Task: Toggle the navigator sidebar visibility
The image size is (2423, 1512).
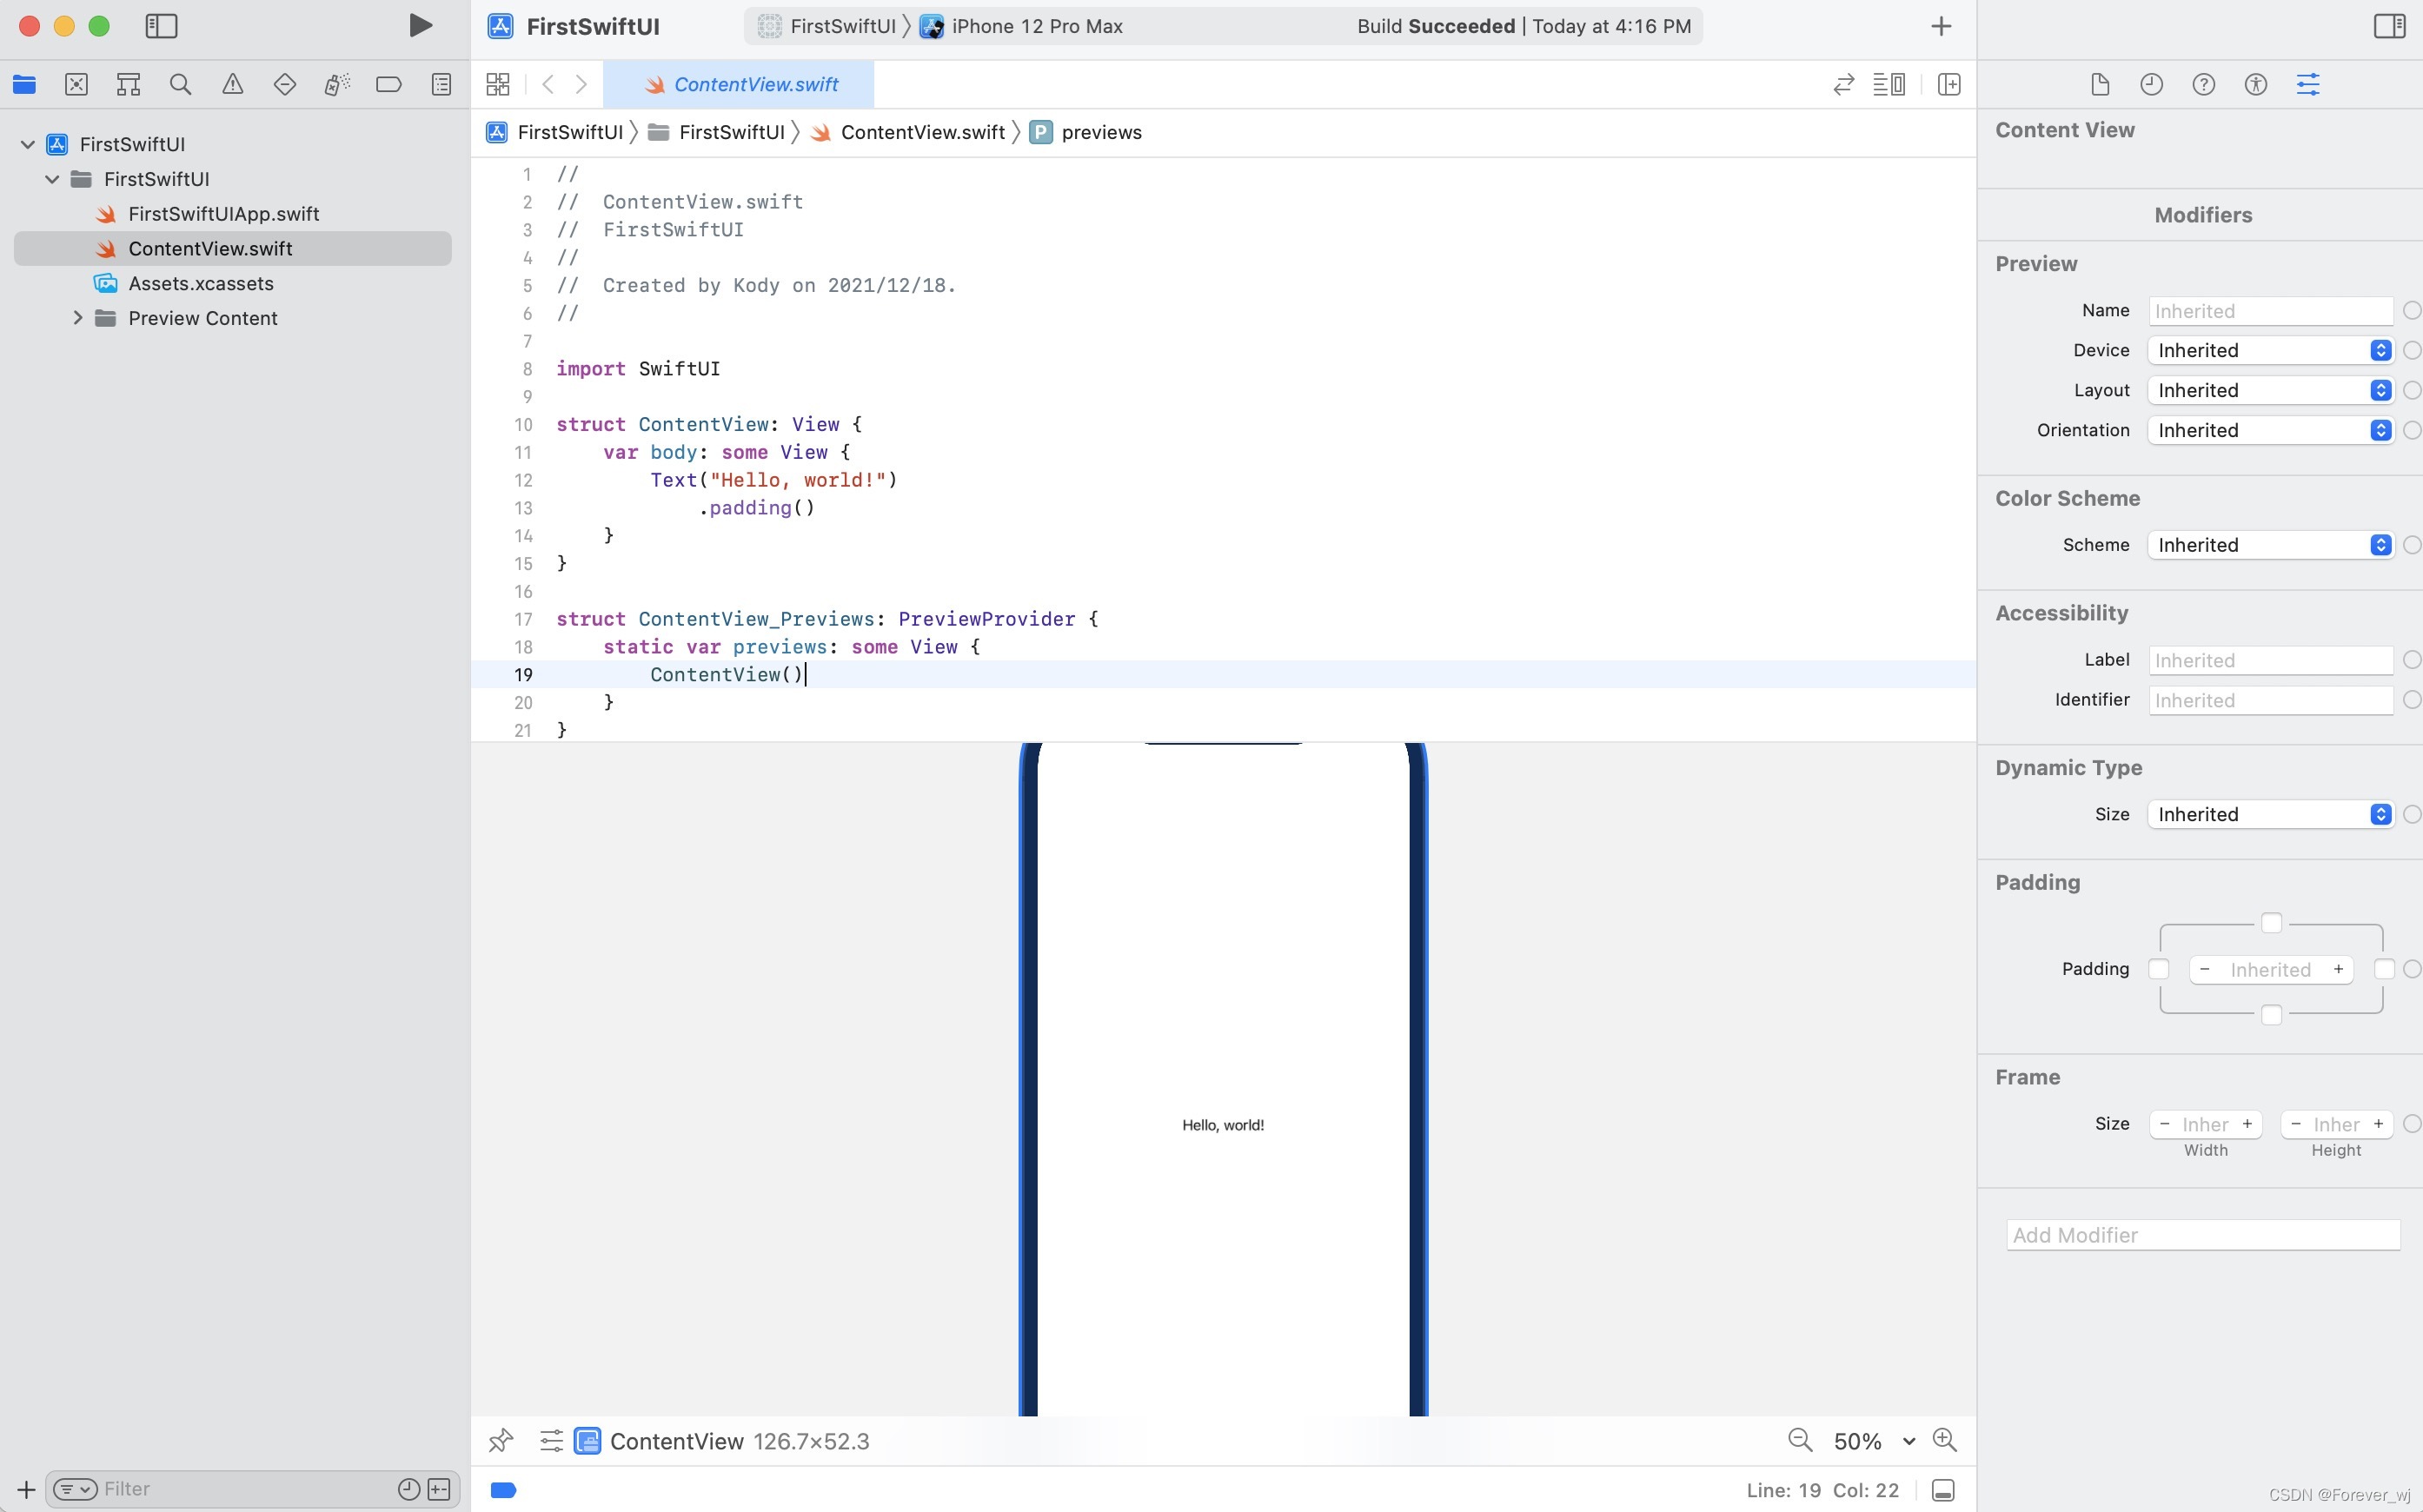Action: (161, 26)
